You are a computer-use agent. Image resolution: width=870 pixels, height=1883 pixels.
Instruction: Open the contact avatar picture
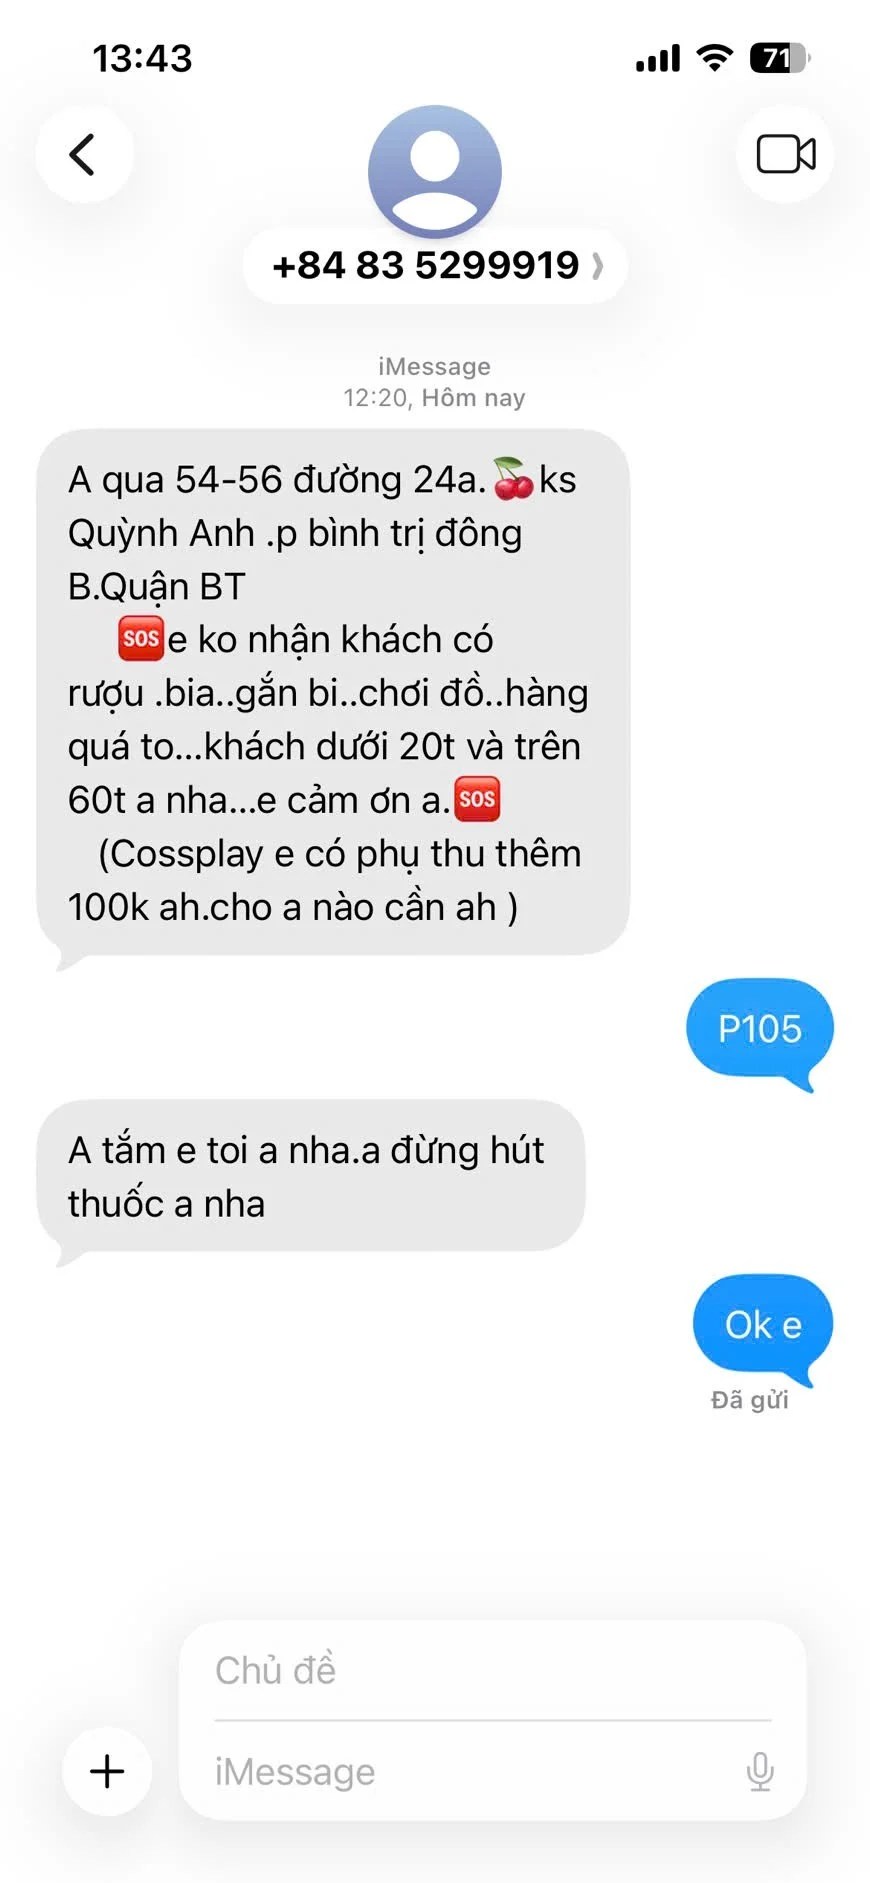[435, 171]
